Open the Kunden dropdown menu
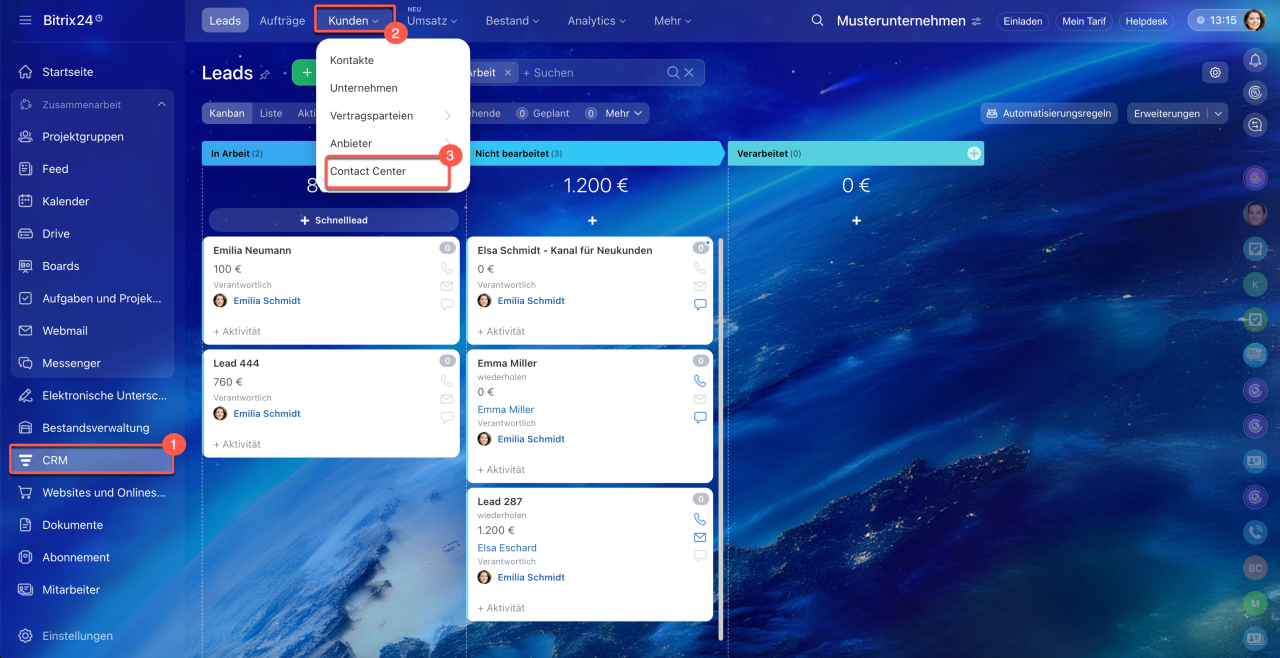 [x=354, y=21]
